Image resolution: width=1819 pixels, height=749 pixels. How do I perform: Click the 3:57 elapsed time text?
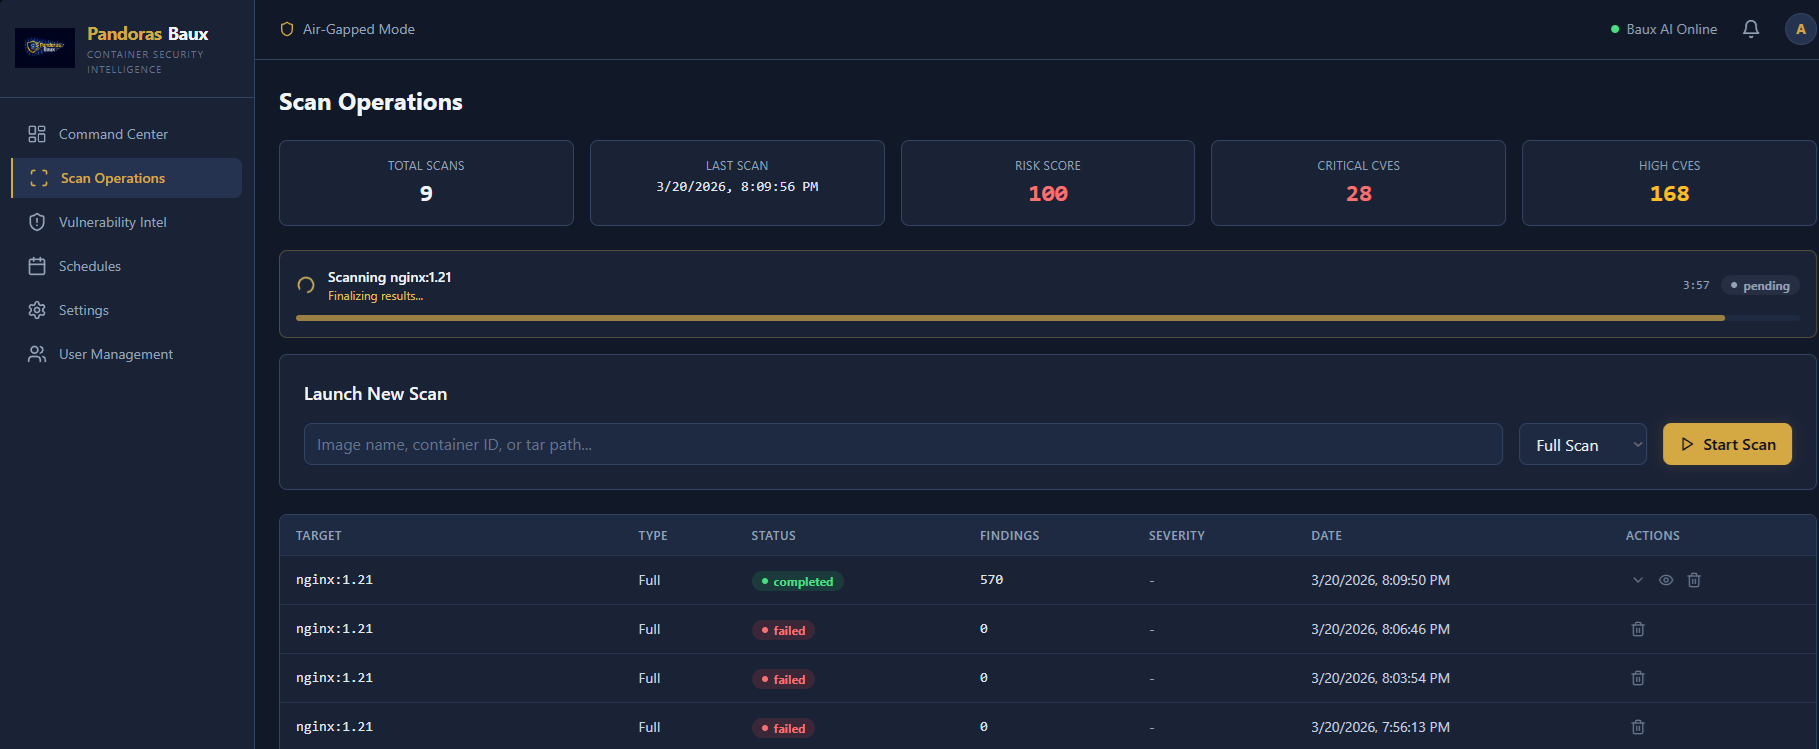pos(1696,285)
